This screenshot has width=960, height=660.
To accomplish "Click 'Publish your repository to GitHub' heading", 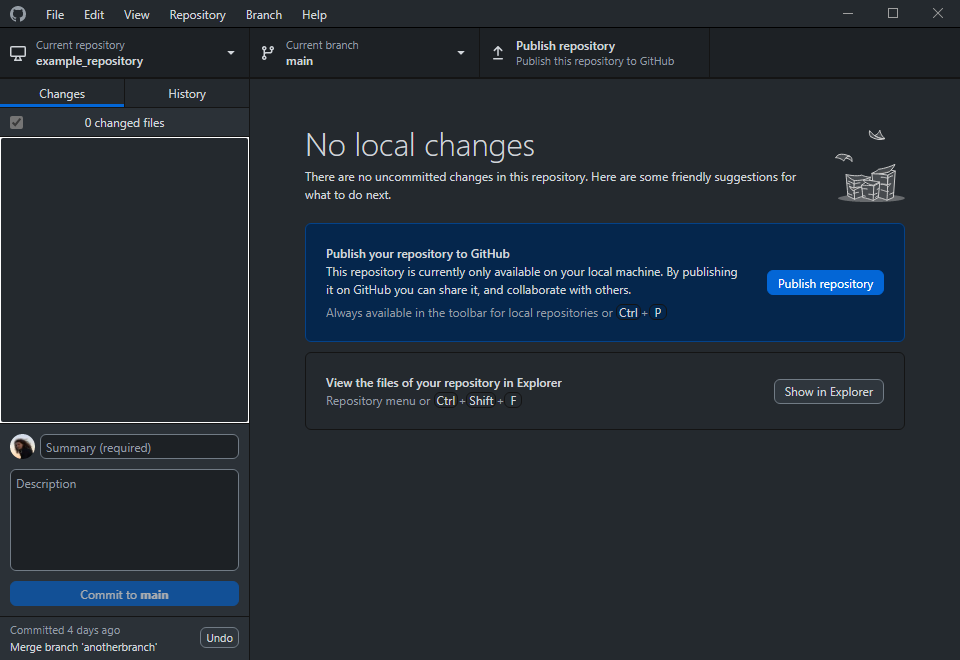I will pyautogui.click(x=418, y=253).
